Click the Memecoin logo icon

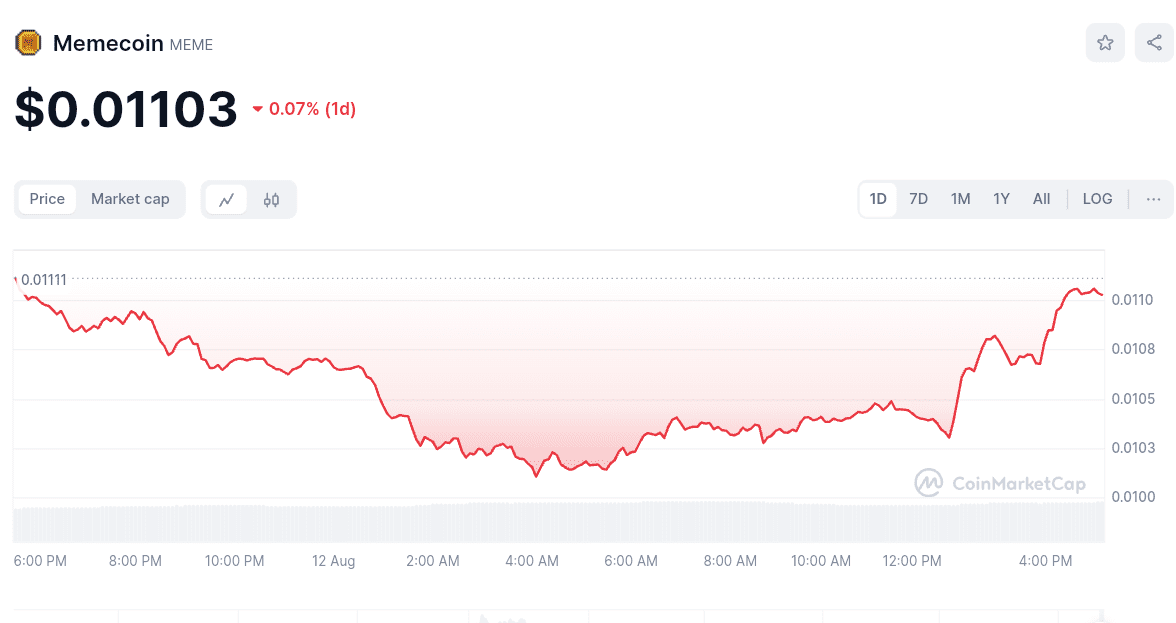[28, 43]
